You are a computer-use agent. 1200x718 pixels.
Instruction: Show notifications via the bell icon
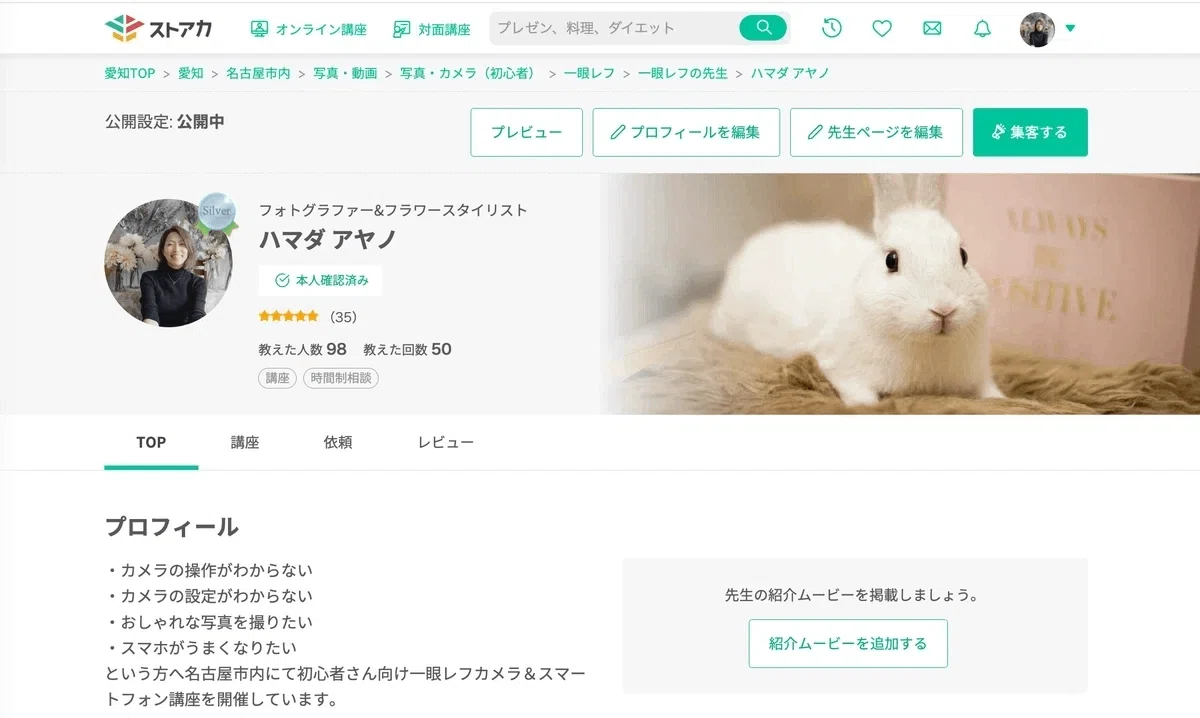click(982, 28)
